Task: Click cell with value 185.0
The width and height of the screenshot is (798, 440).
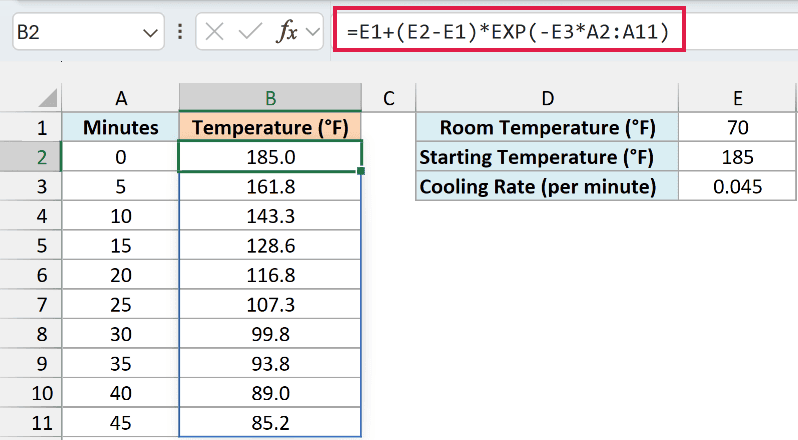Action: 270,157
